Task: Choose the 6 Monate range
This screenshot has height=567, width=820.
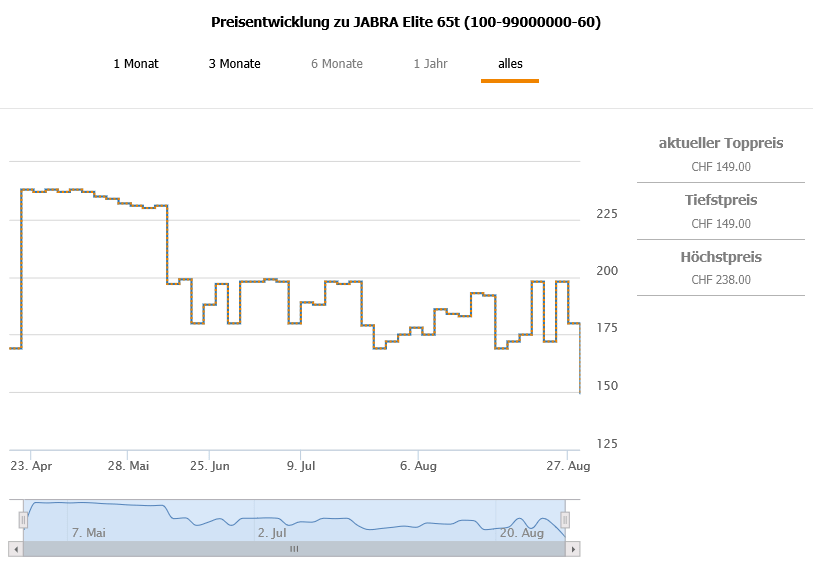Action: tap(337, 64)
